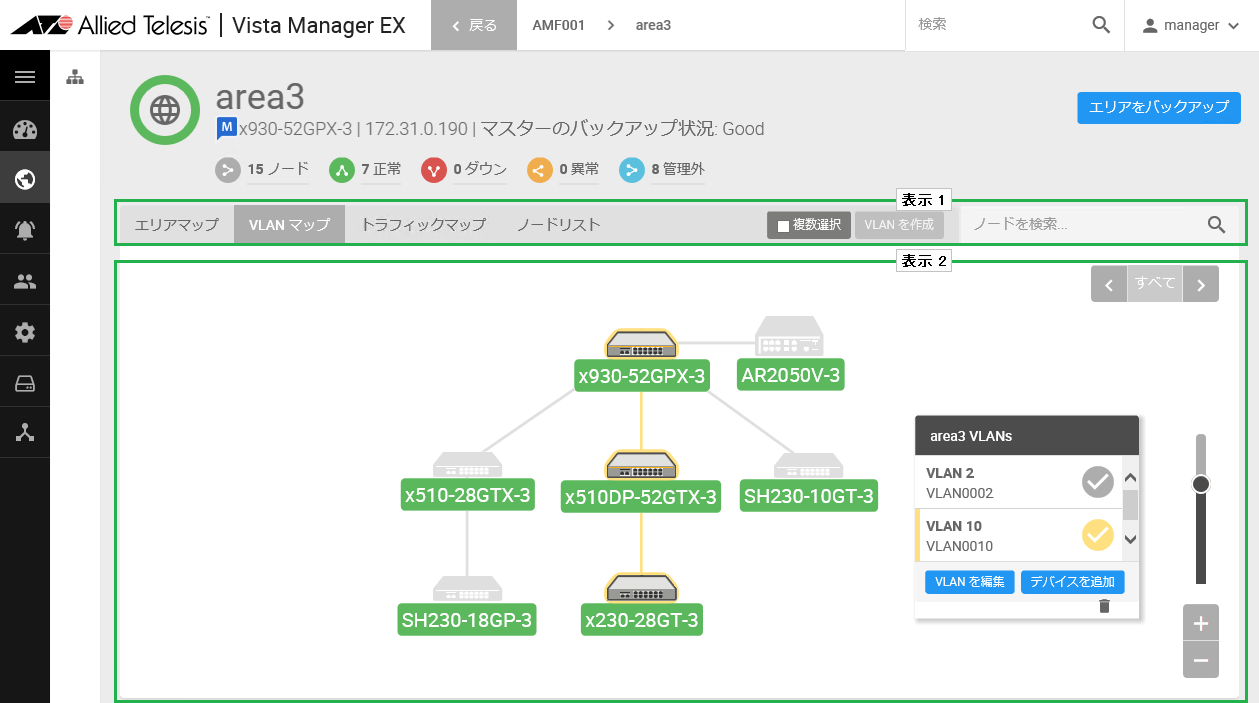Open the alarm bell events icon

(x=25, y=231)
